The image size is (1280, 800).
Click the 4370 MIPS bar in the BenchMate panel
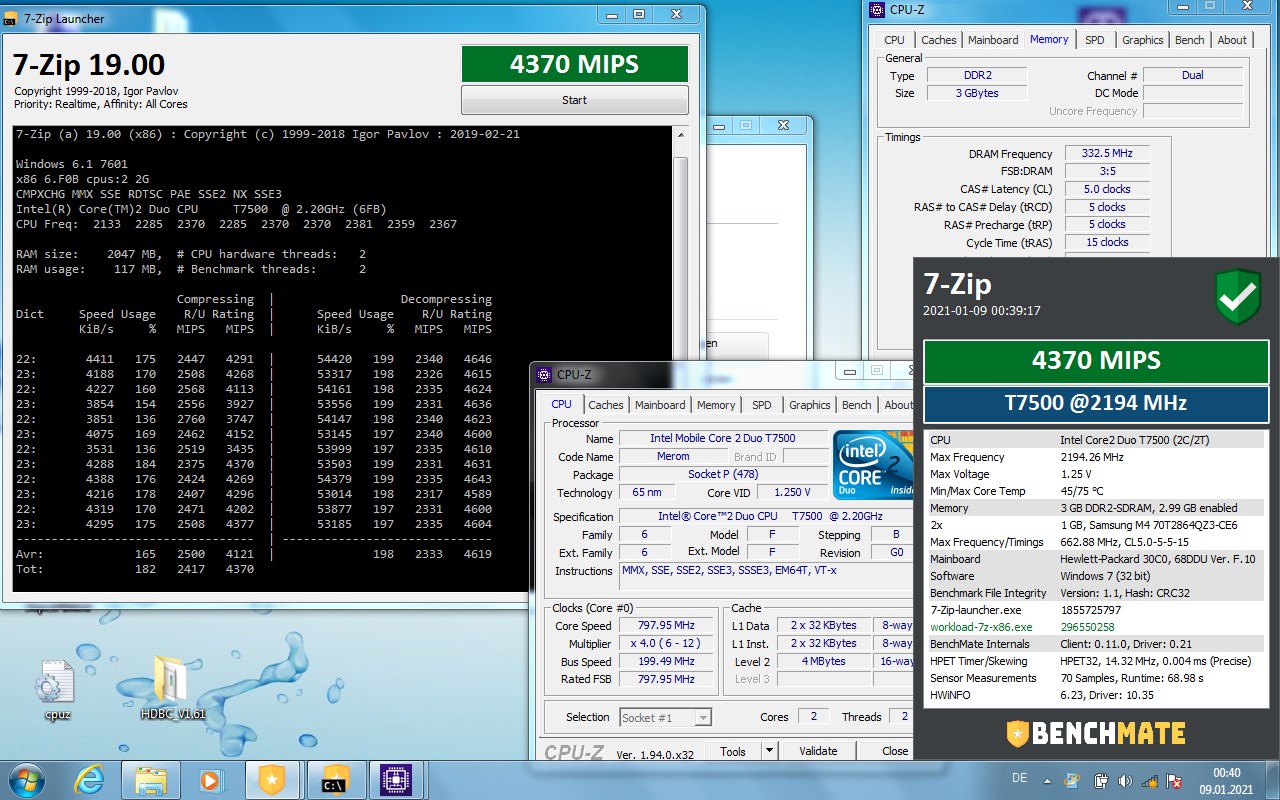click(x=1096, y=361)
